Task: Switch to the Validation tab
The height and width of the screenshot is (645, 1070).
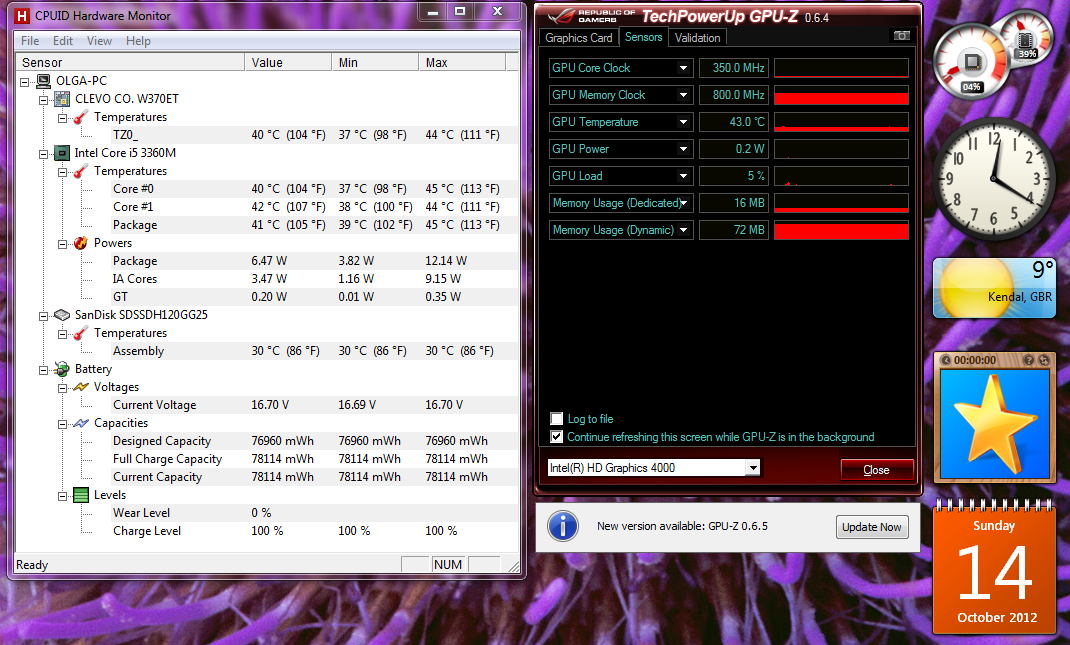Action: pyautogui.click(x=697, y=38)
